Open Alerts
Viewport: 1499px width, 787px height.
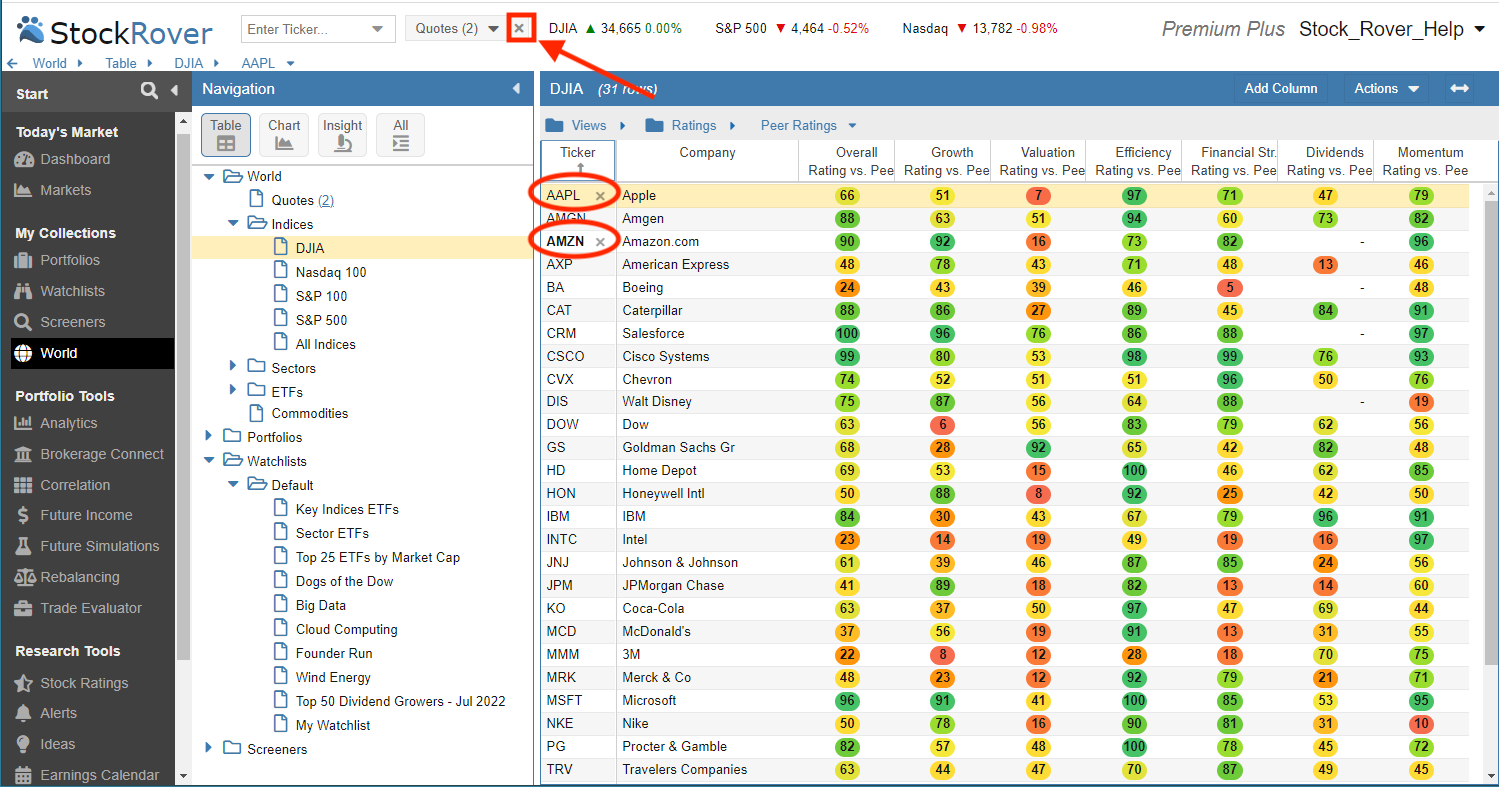[x=44, y=713]
